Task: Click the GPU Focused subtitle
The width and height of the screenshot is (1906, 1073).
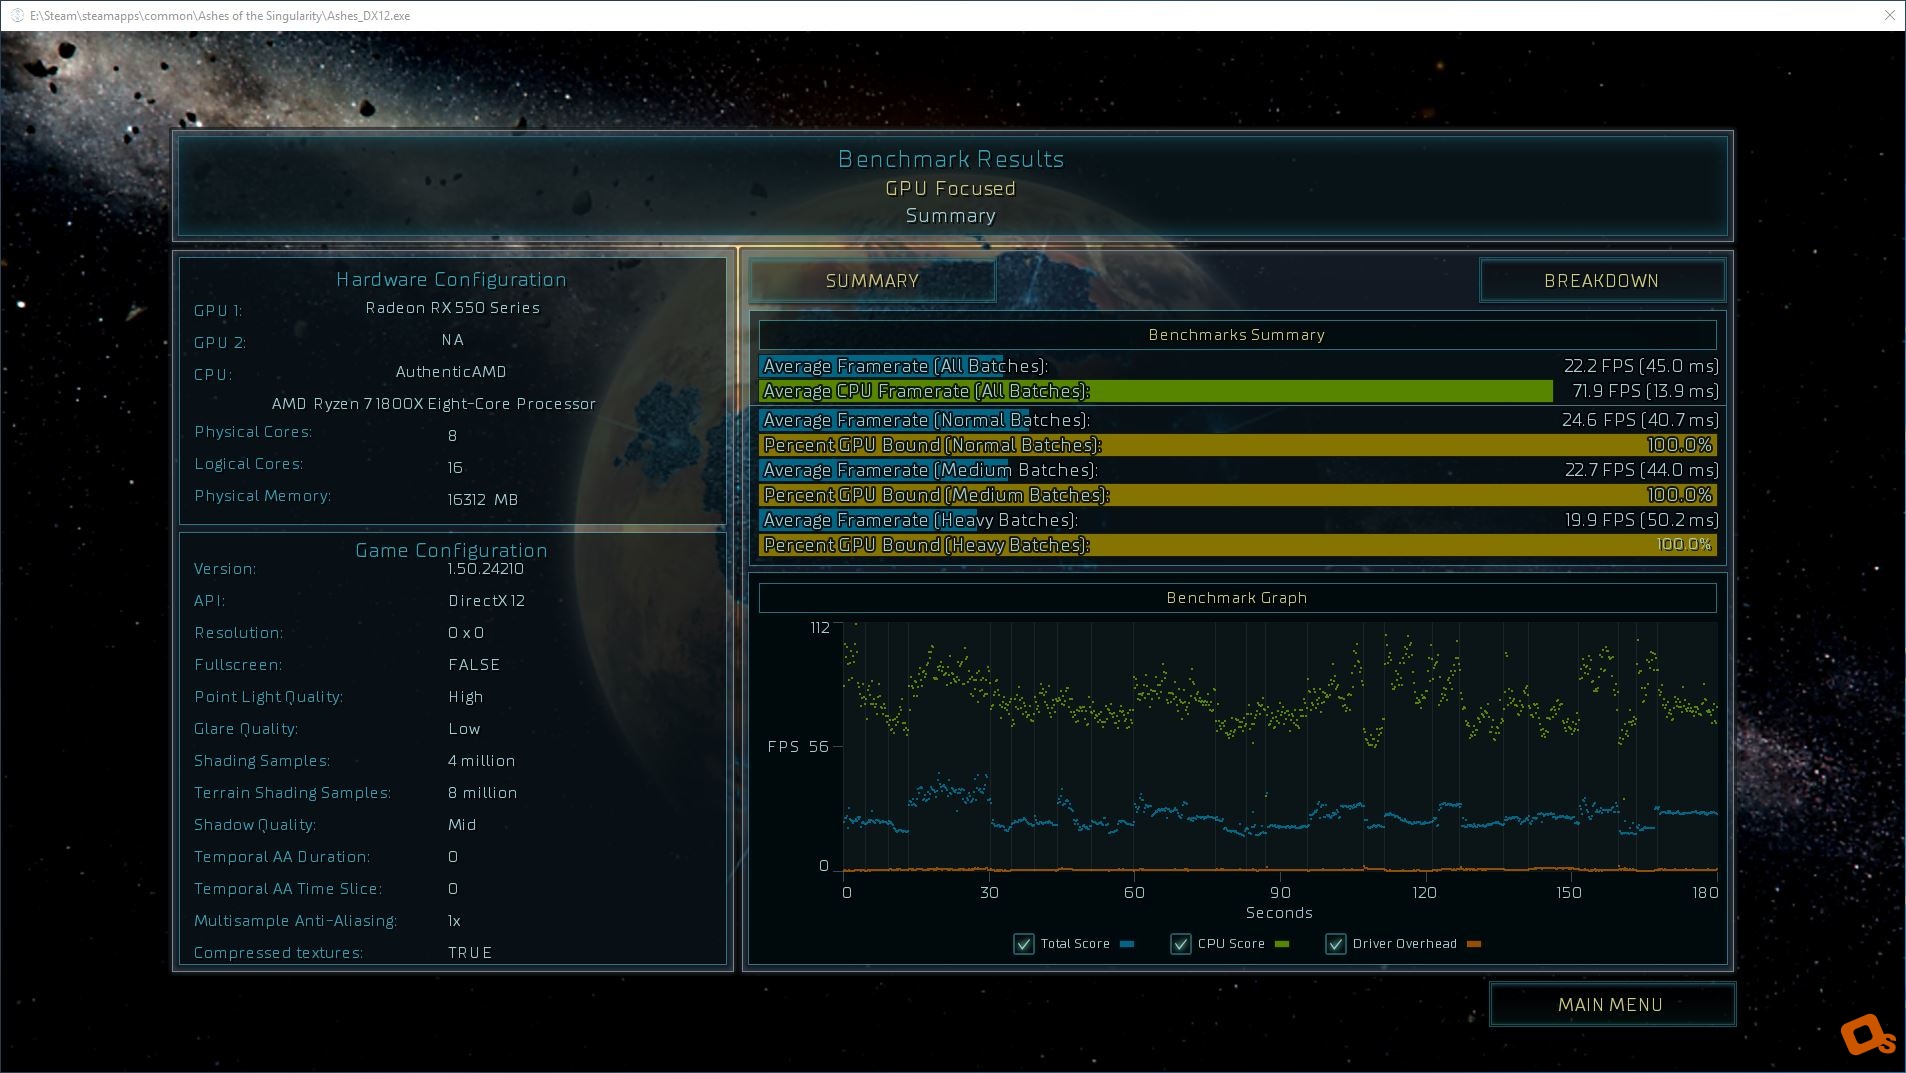Action: 950,189
